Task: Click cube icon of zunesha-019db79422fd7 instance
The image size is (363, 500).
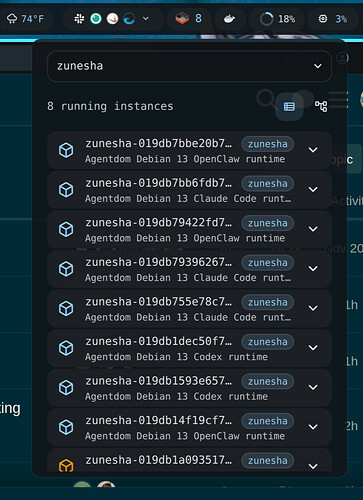Action: (66, 230)
